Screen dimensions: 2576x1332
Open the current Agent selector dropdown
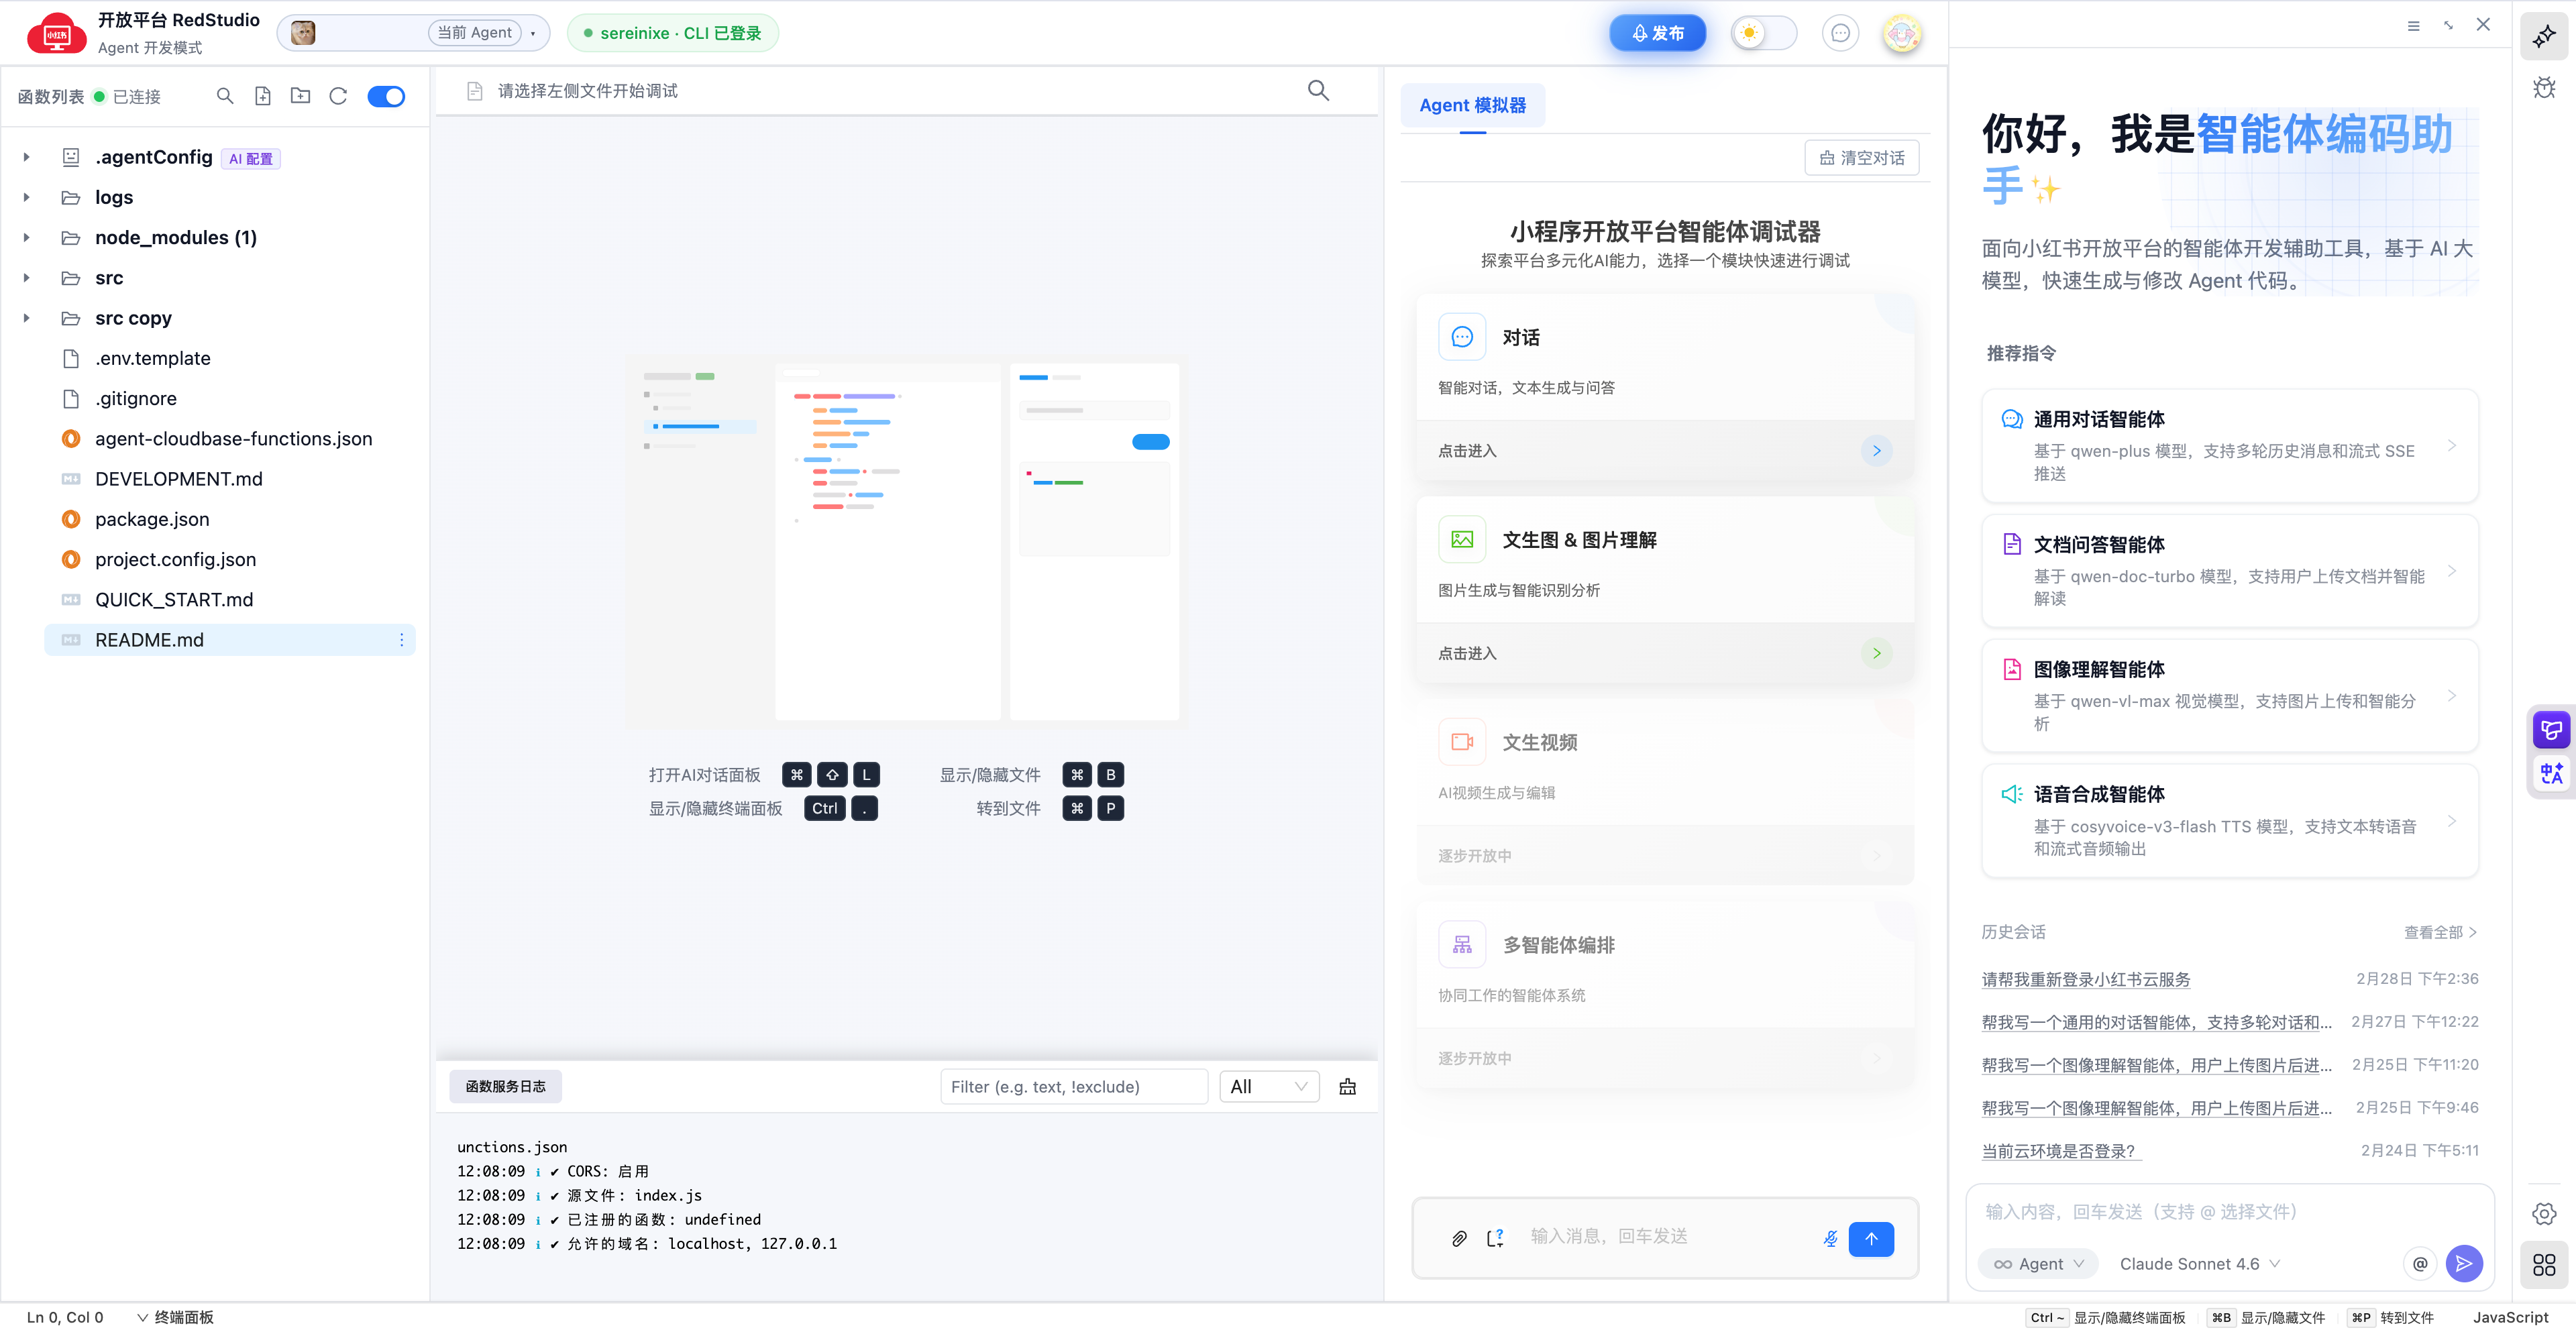click(413, 33)
